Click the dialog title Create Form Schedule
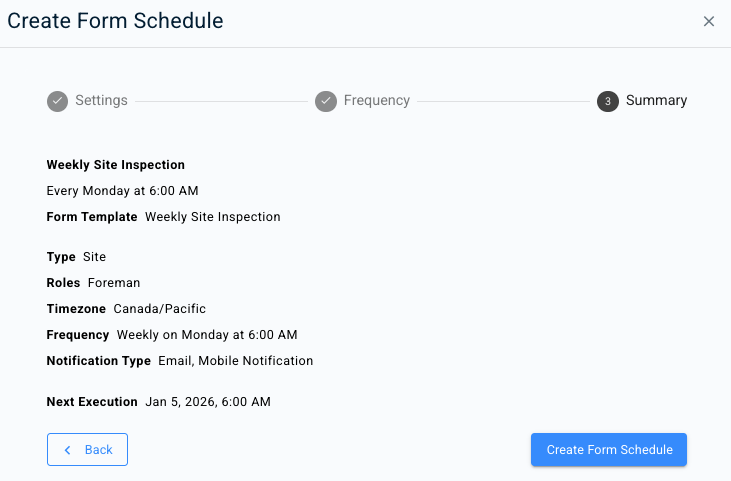Image resolution: width=731 pixels, height=481 pixels. tap(116, 21)
